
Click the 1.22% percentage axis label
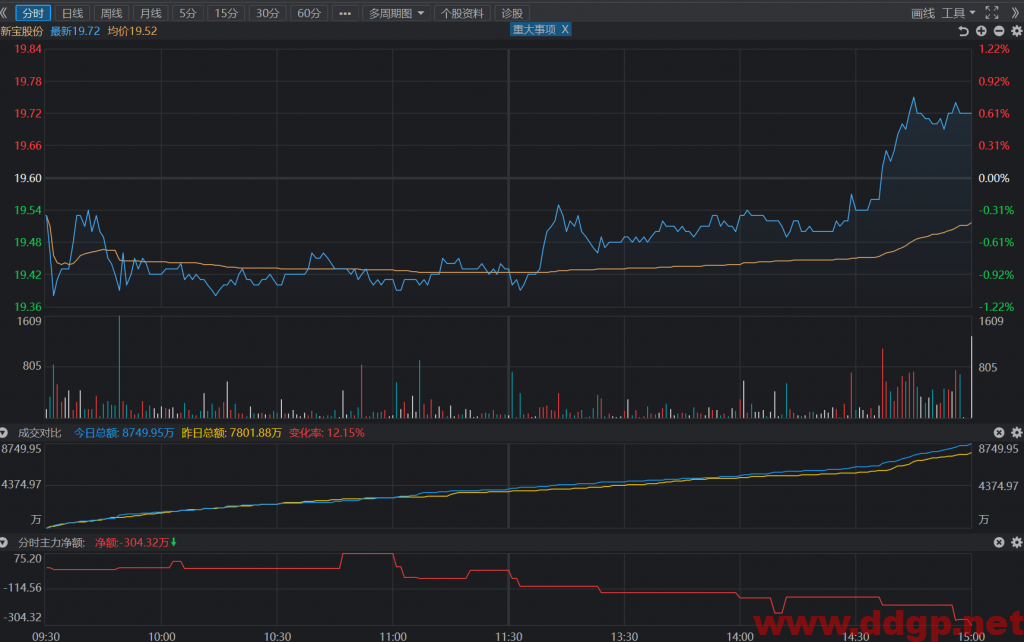(994, 49)
